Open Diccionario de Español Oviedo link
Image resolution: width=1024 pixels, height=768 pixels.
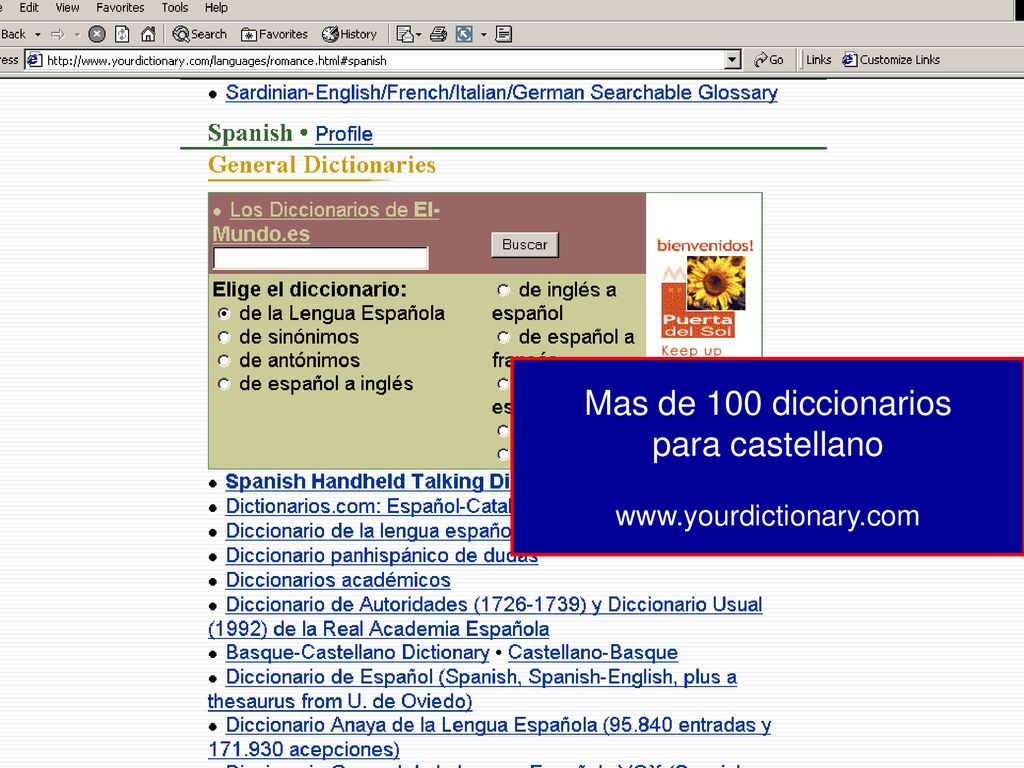(x=472, y=689)
